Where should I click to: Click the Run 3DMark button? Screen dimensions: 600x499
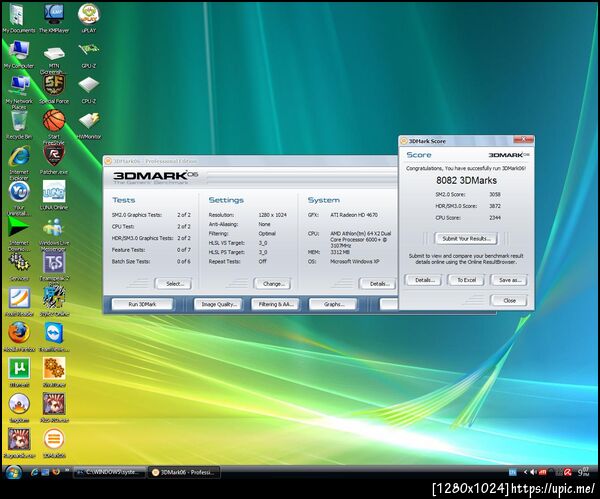[142, 304]
